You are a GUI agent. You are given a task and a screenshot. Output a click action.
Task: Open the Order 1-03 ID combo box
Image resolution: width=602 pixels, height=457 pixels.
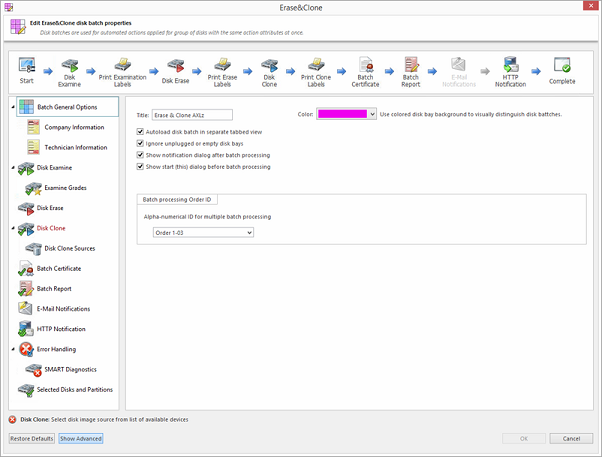(203, 232)
